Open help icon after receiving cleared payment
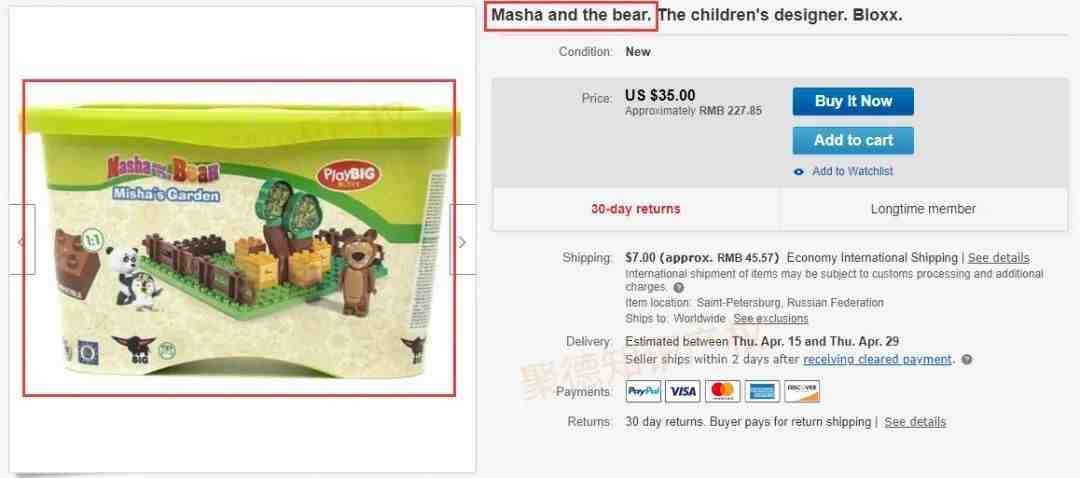 tap(966, 360)
